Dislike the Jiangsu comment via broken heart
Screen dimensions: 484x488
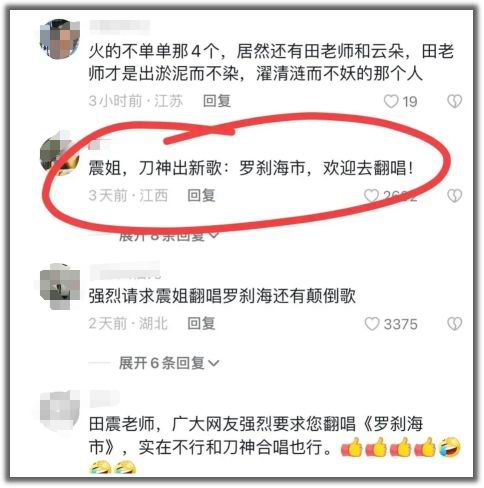point(455,101)
